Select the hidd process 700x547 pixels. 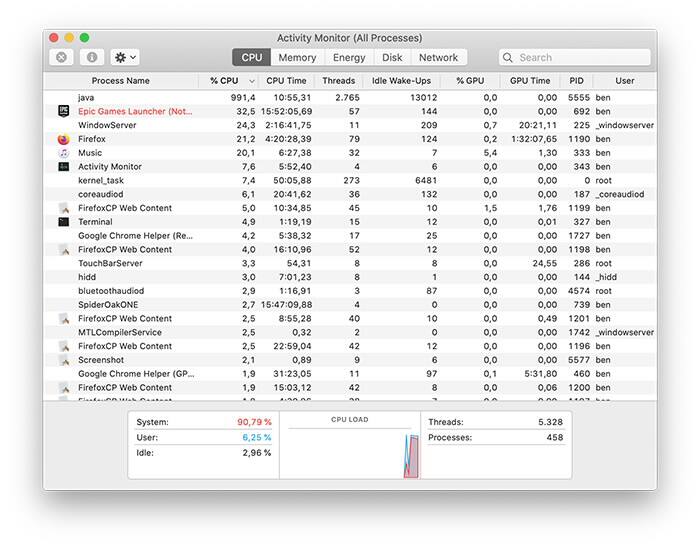pos(87,277)
